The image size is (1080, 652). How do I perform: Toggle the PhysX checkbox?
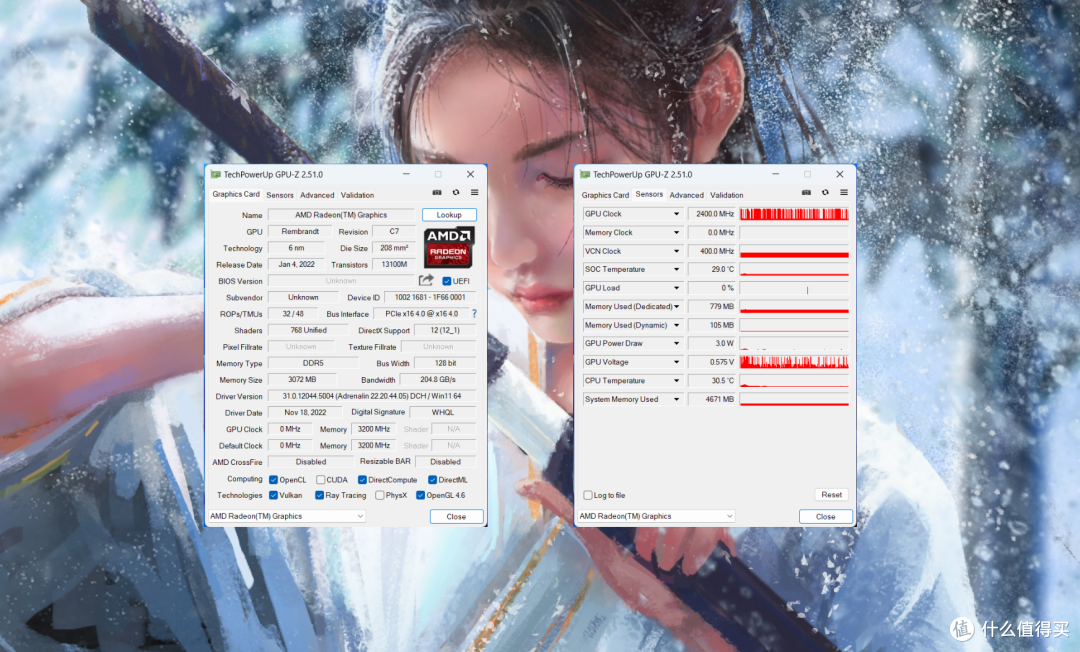click(x=380, y=495)
